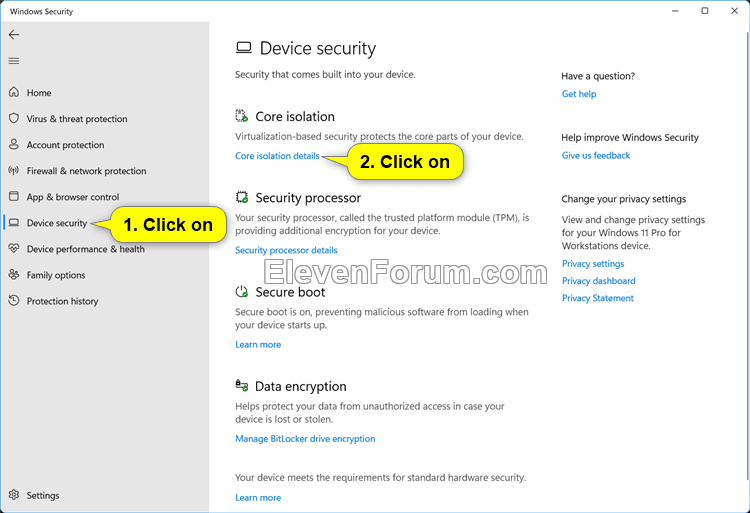Open Home from the sidebar
750x513 pixels.
pos(39,93)
